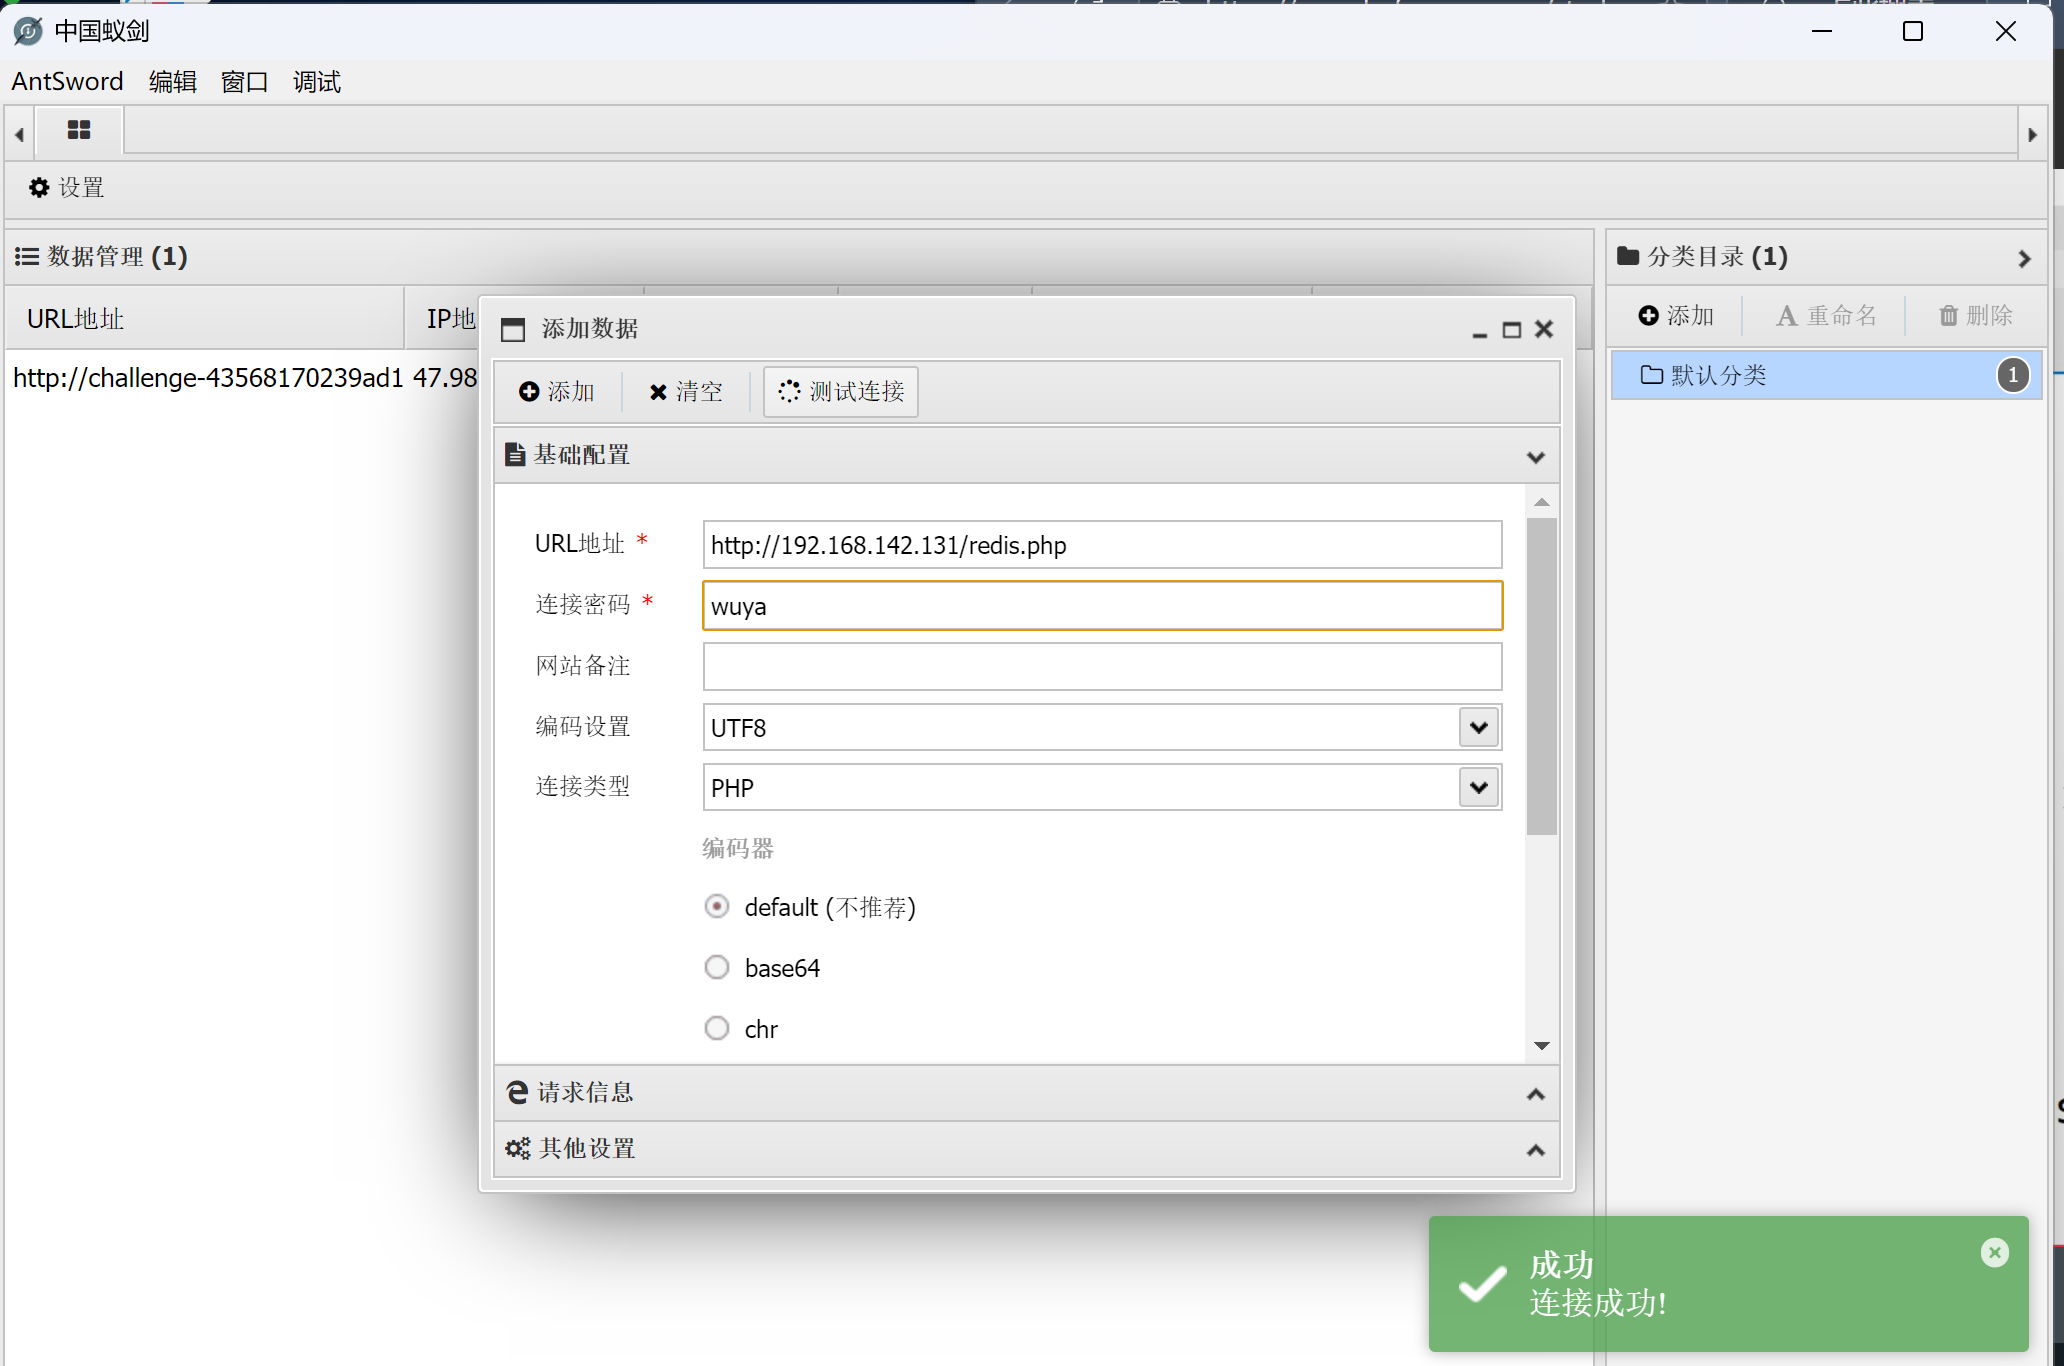Open the 调试 menu
Viewport: 2064px width, 1366px height.
pyautogui.click(x=316, y=82)
